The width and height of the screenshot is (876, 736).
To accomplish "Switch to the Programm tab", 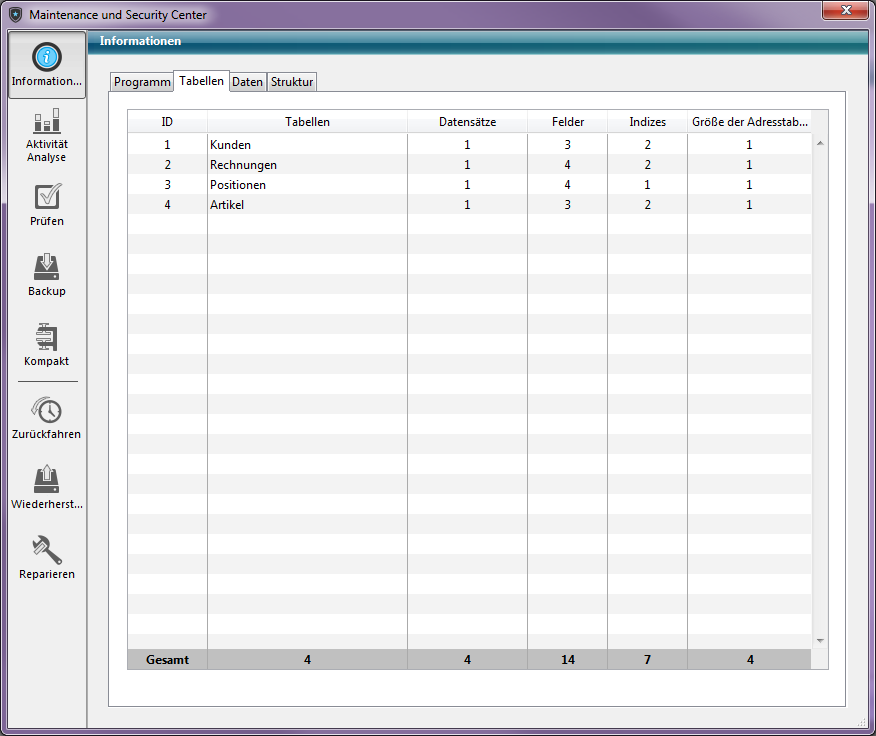I will [141, 82].
